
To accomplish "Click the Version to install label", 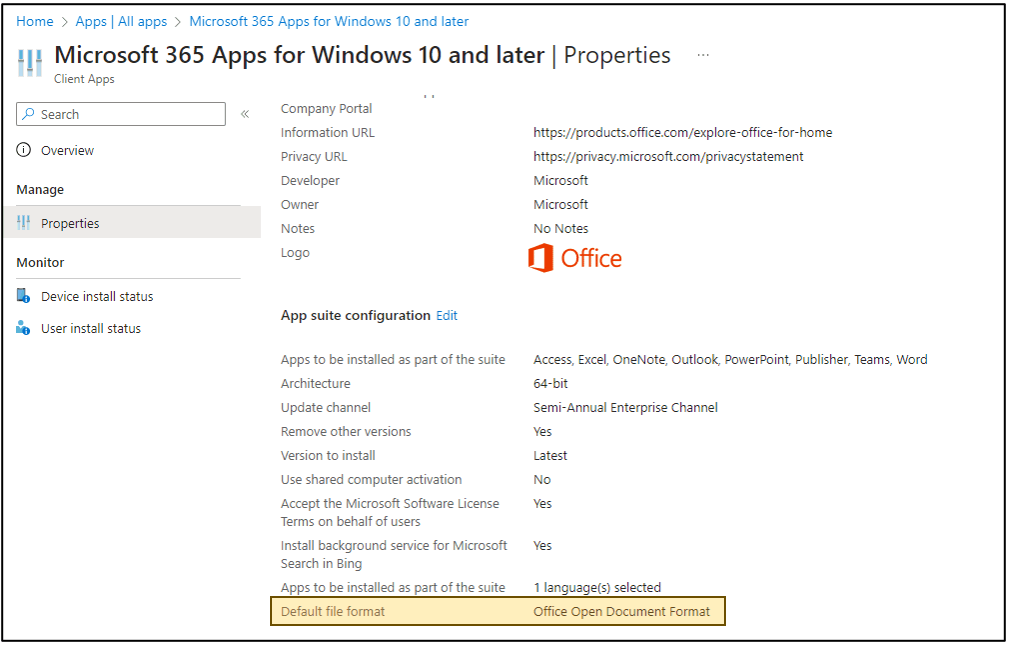I will (x=328, y=455).
